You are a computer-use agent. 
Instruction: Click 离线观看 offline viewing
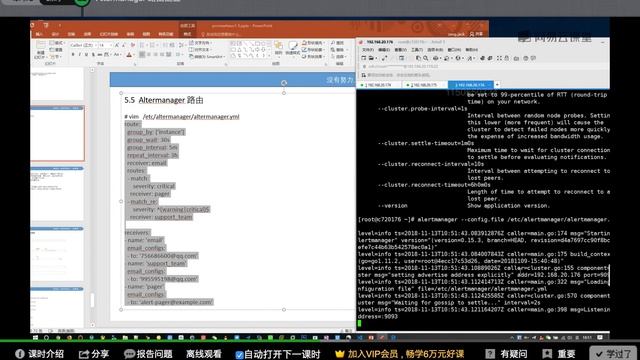[x=204, y=354]
